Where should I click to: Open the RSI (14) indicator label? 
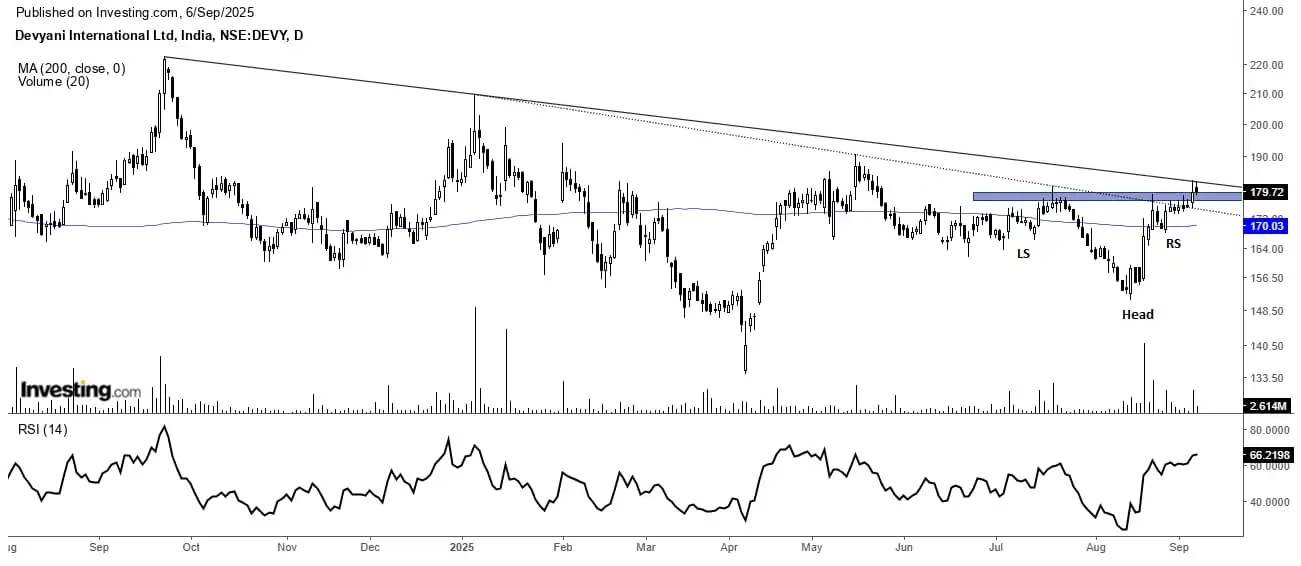(x=44, y=430)
